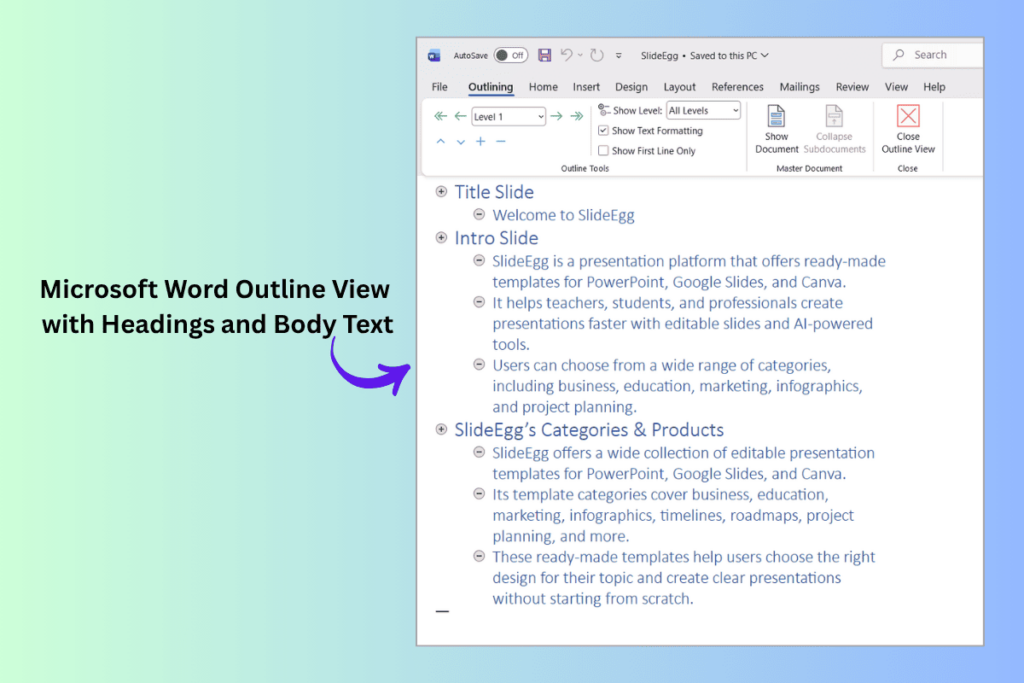Open the View tab
This screenshot has width=1024, height=683.
tap(896, 87)
